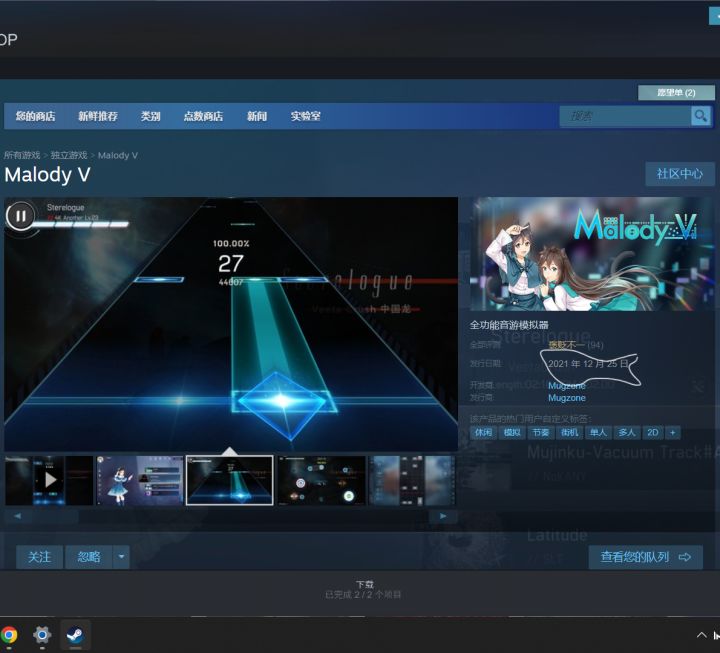720x653 pixels.
Task: Select the 2D tag
Action: pos(652,433)
